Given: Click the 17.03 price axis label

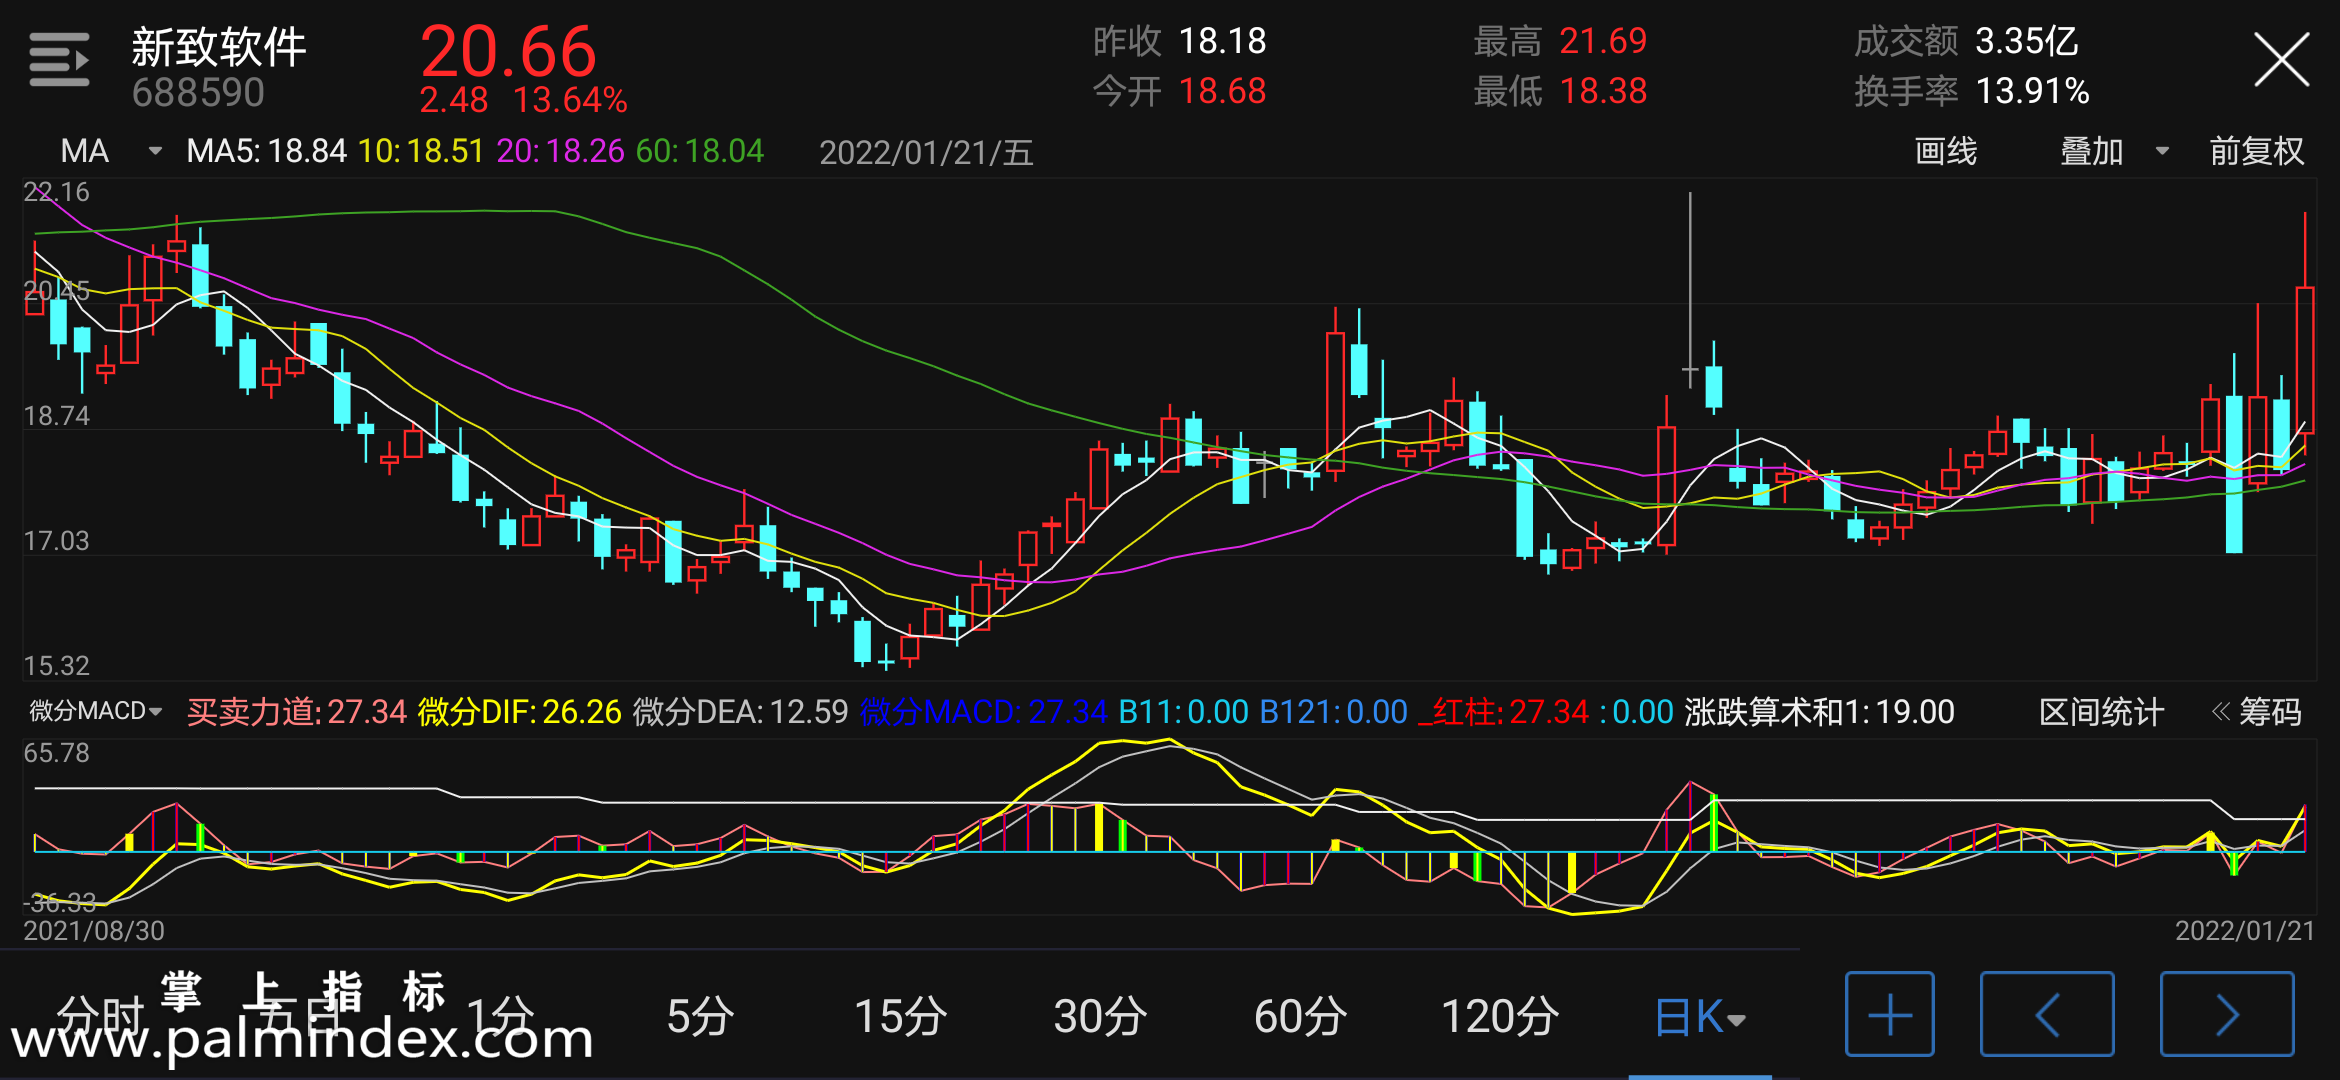Looking at the screenshot, I should [56, 541].
